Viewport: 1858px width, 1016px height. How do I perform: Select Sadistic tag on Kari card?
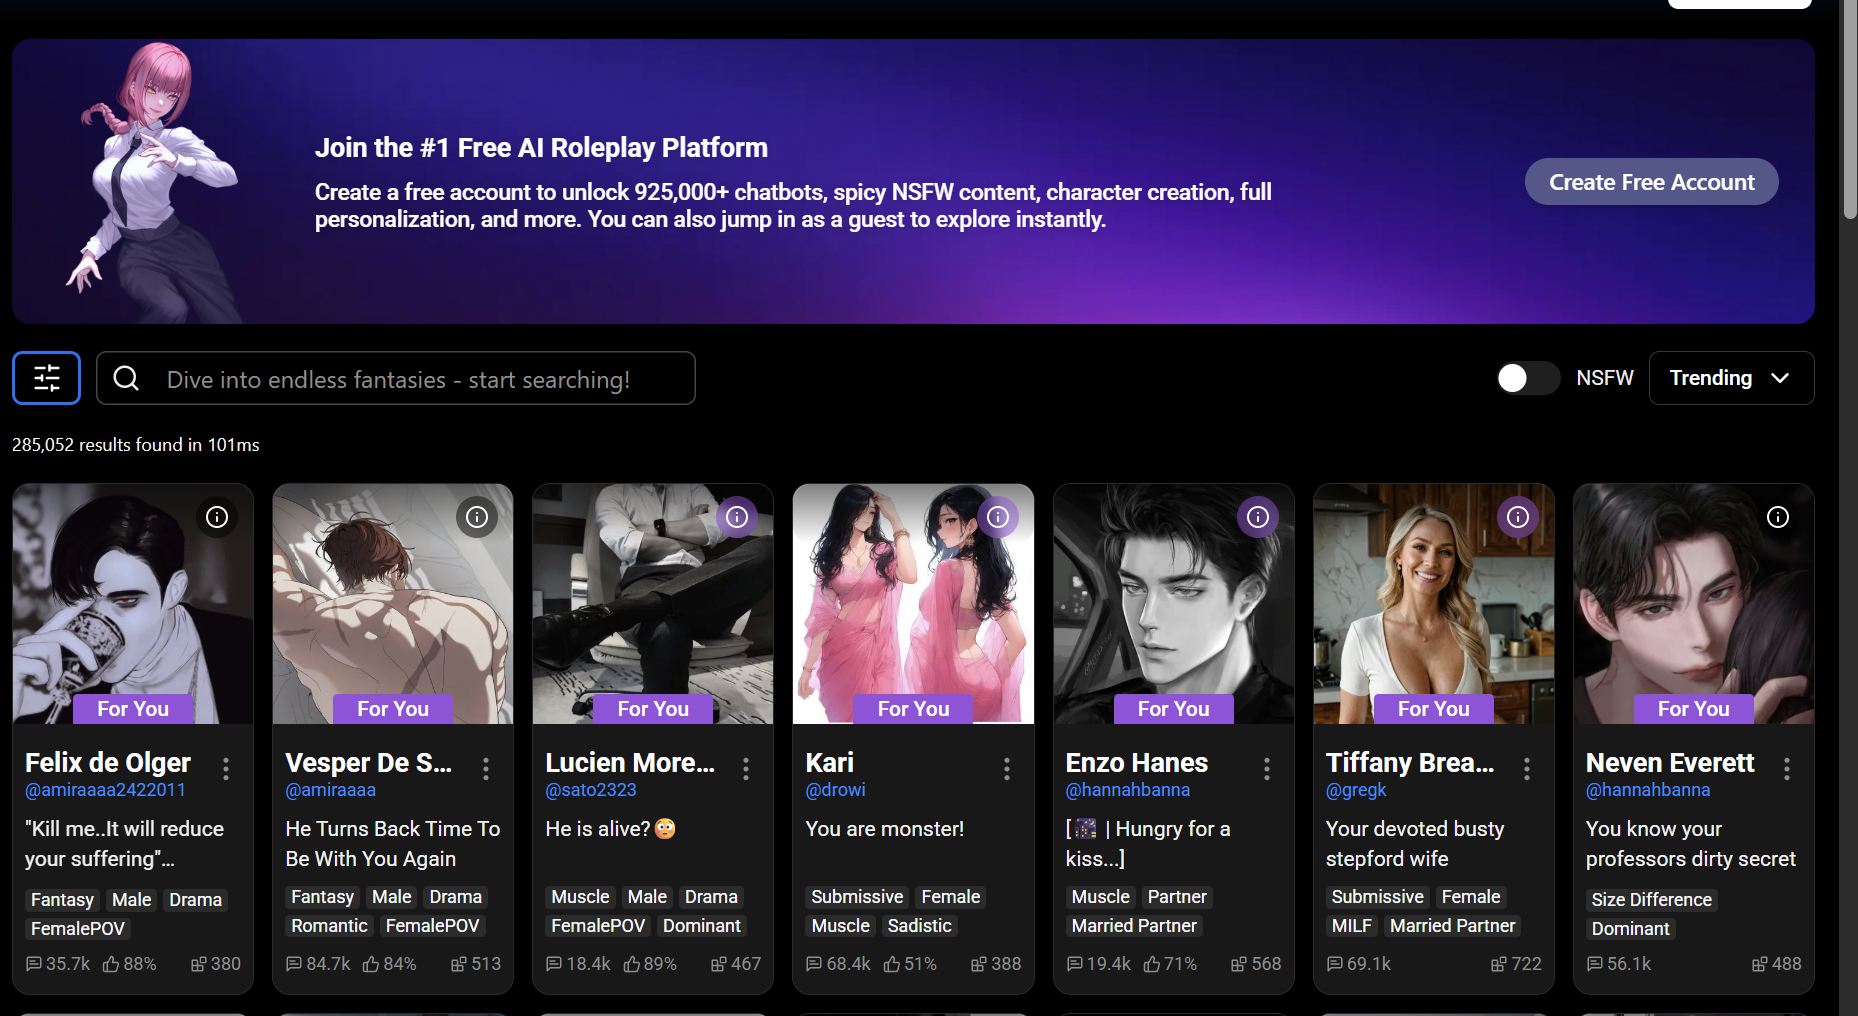(919, 926)
